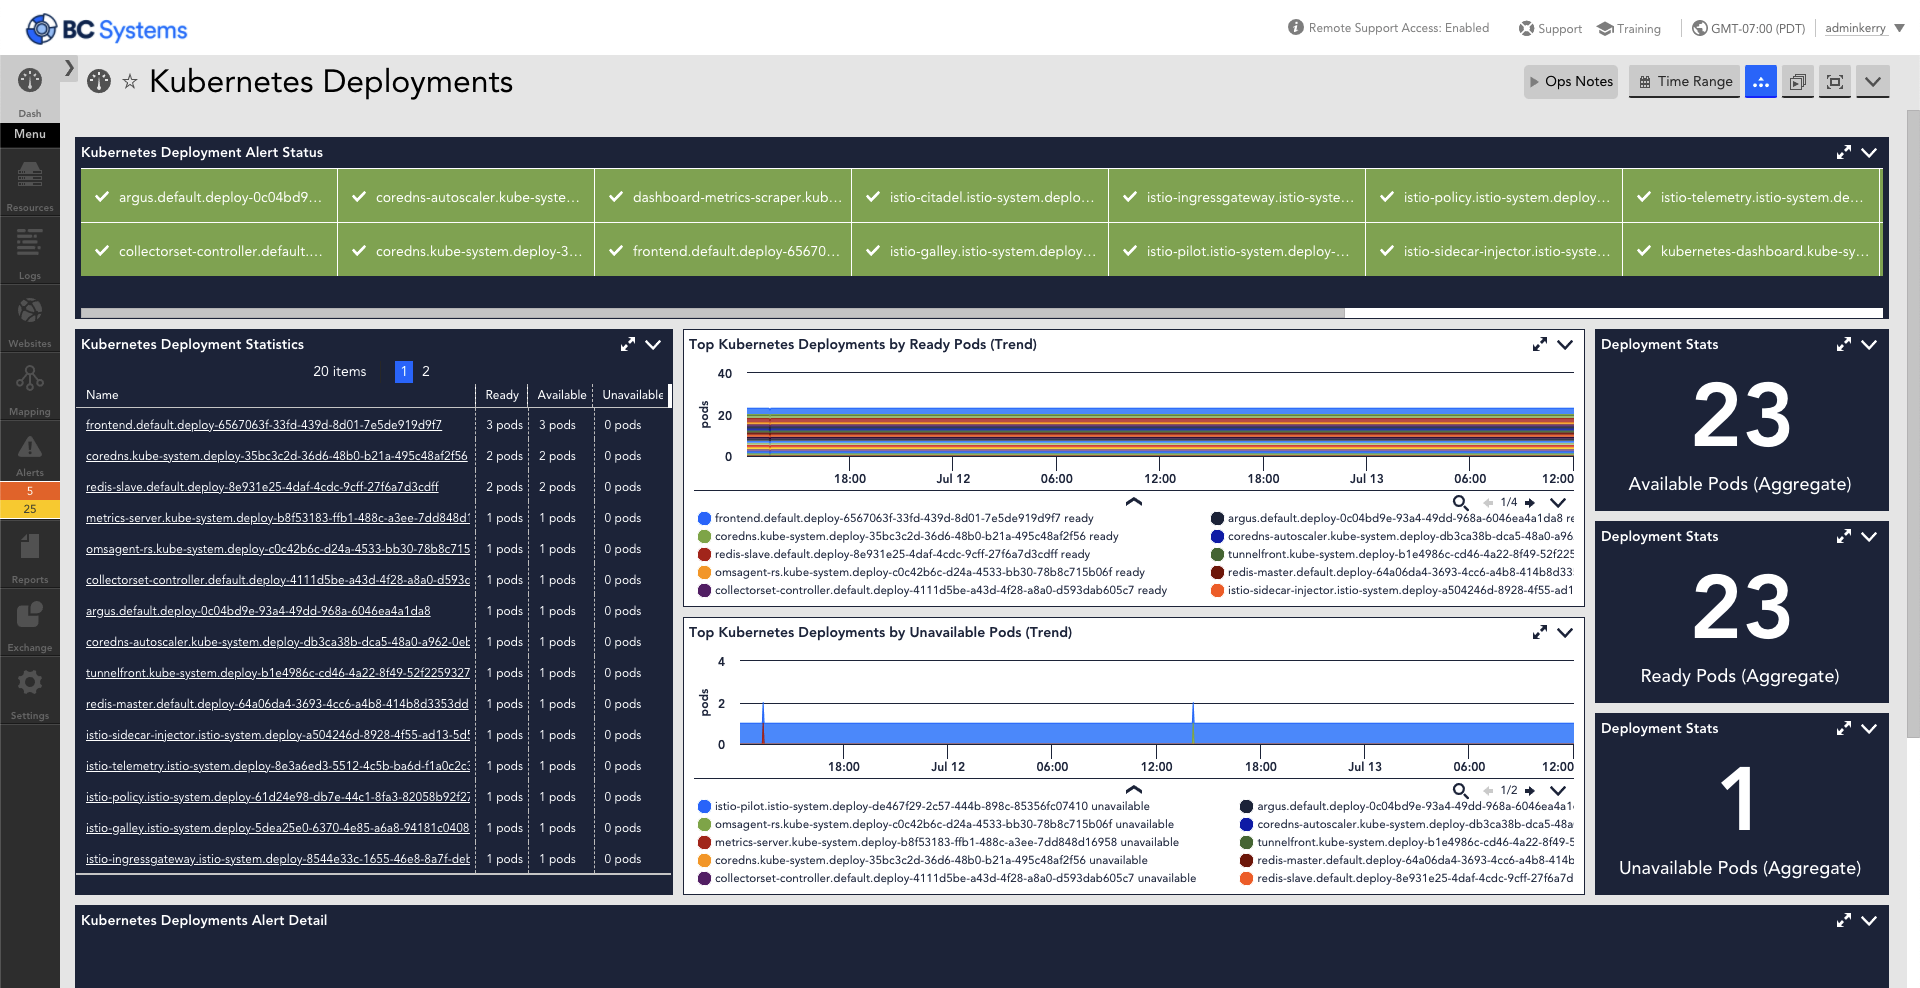This screenshot has height=988, width=1920.
Task: Open Logs in the sidebar
Action: (30, 254)
